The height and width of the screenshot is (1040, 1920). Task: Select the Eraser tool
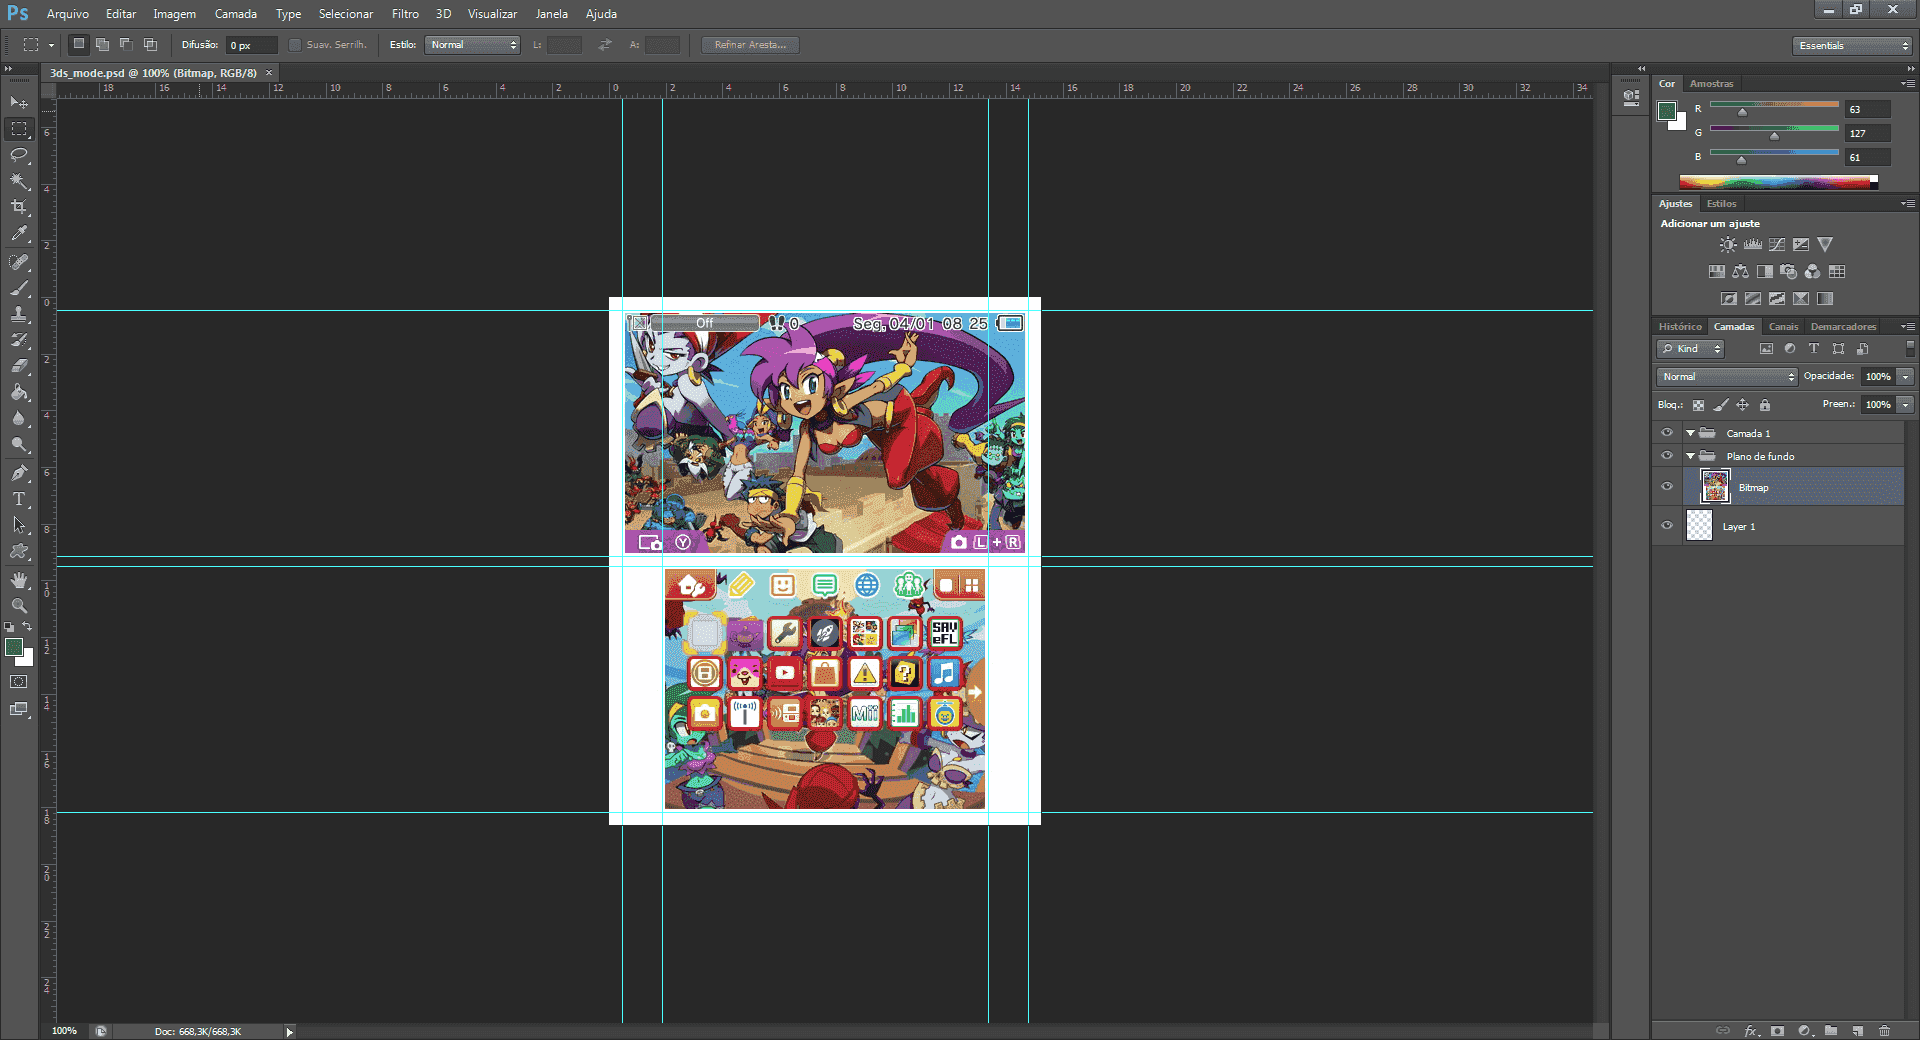tap(19, 366)
